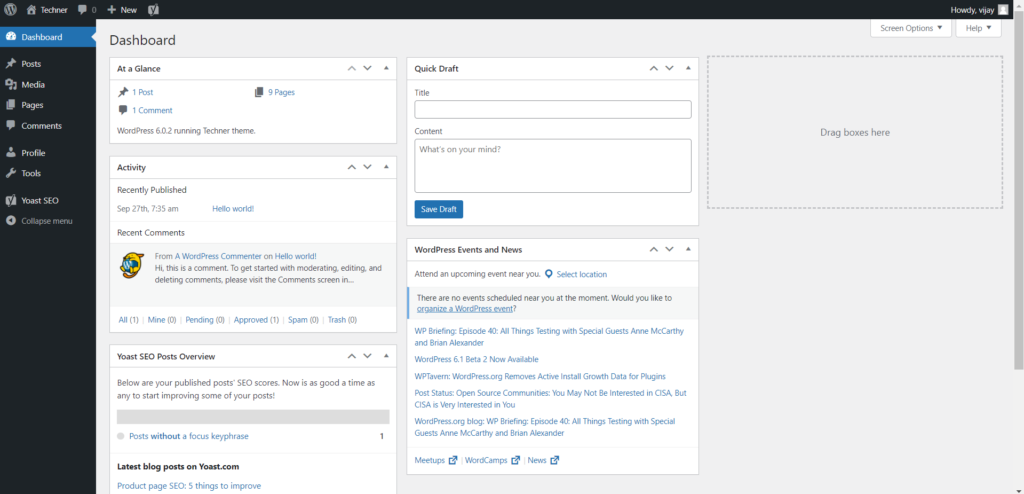This screenshot has height=494, width=1024.
Task: Move Activity box up
Action: (x=351, y=167)
